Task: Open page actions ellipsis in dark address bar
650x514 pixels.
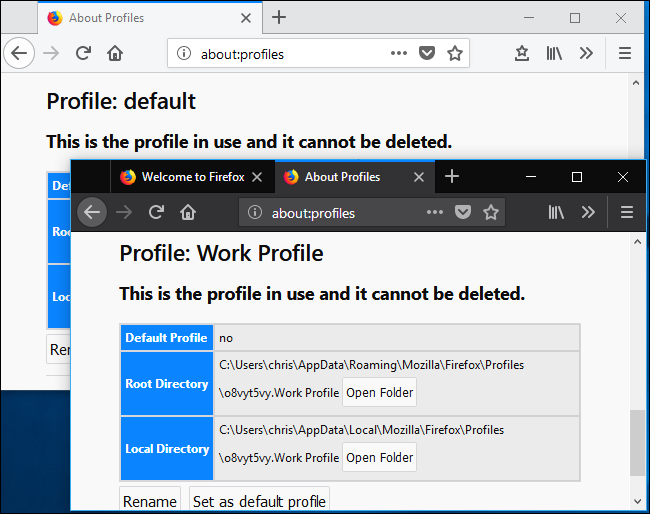Action: pos(434,212)
